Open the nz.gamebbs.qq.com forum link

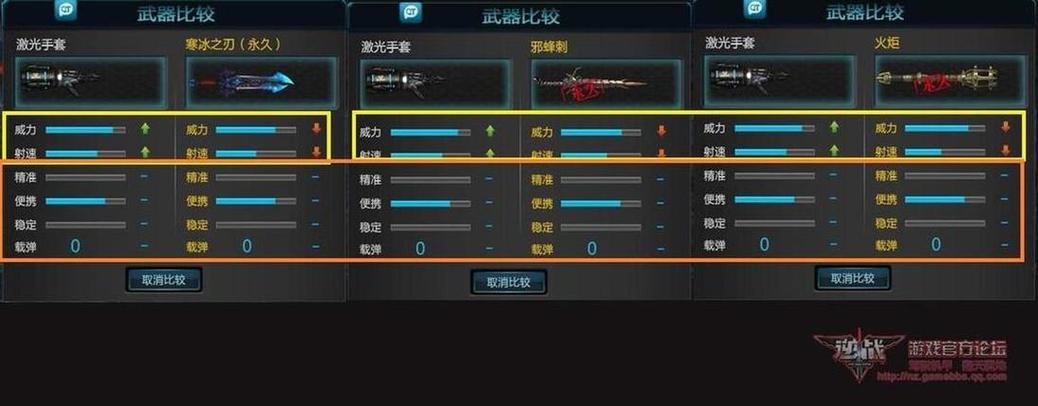[941, 377]
